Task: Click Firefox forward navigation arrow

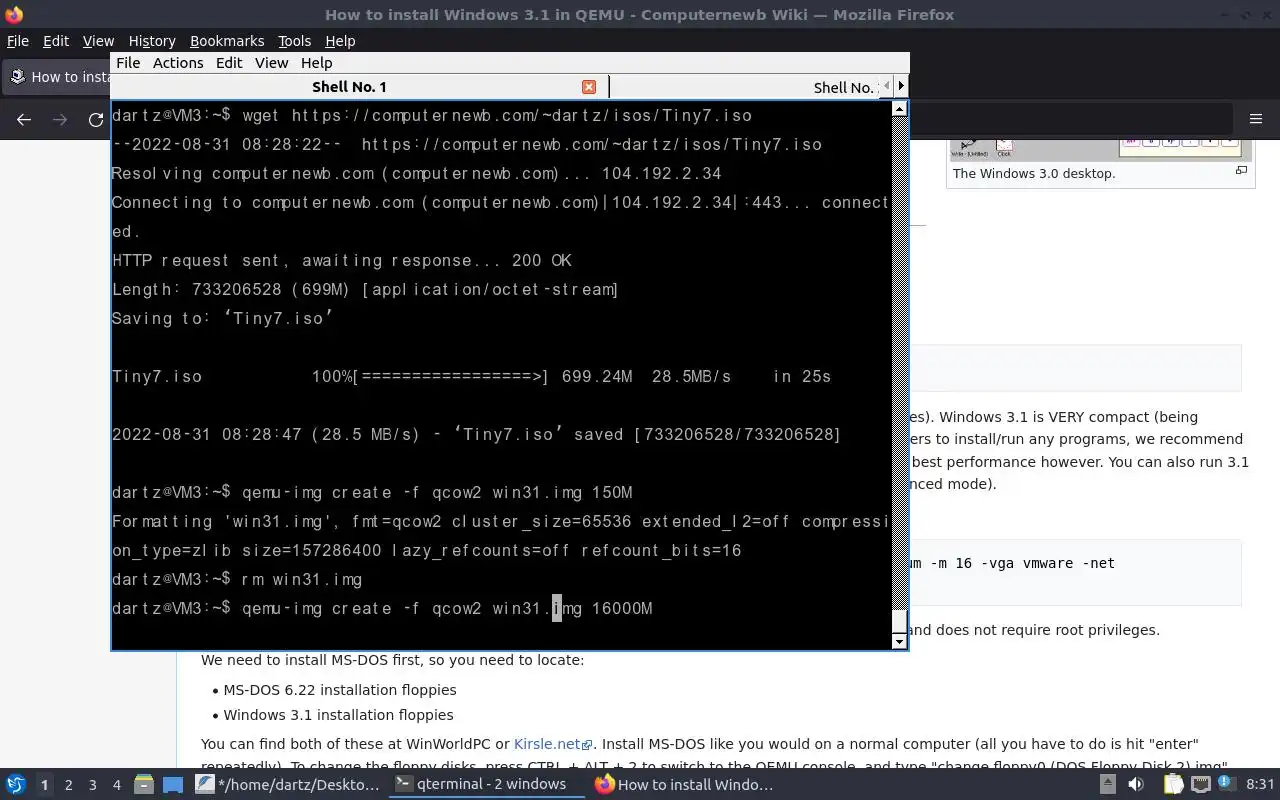Action: click(60, 119)
